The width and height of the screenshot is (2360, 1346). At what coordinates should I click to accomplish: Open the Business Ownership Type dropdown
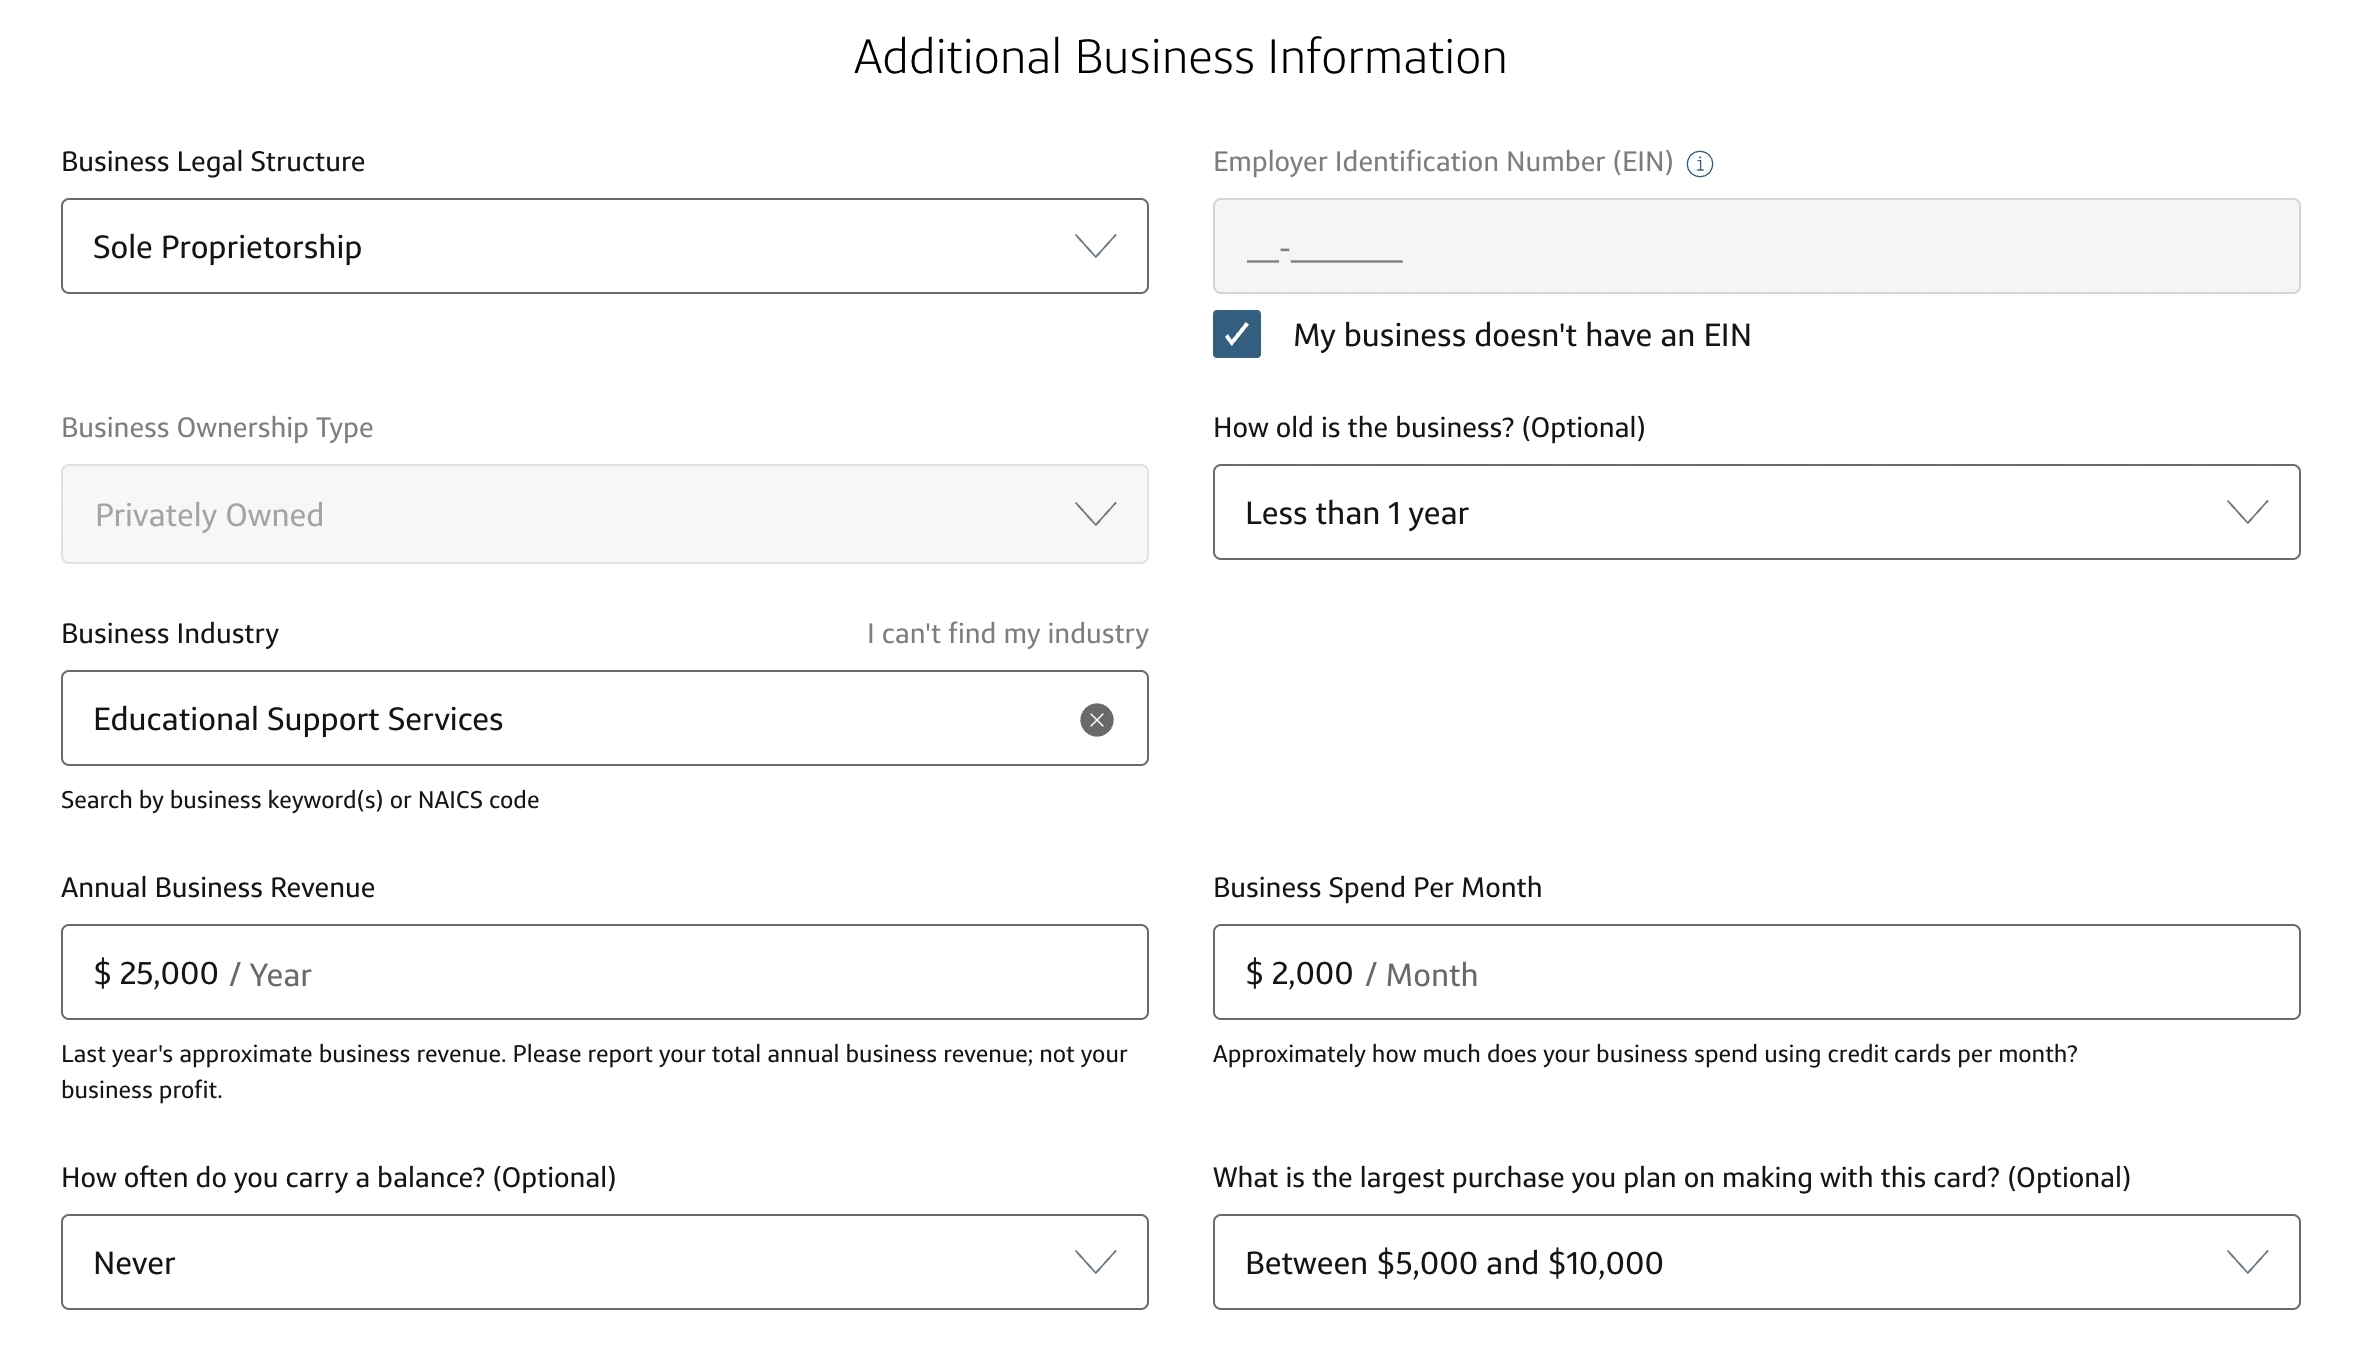click(x=604, y=514)
